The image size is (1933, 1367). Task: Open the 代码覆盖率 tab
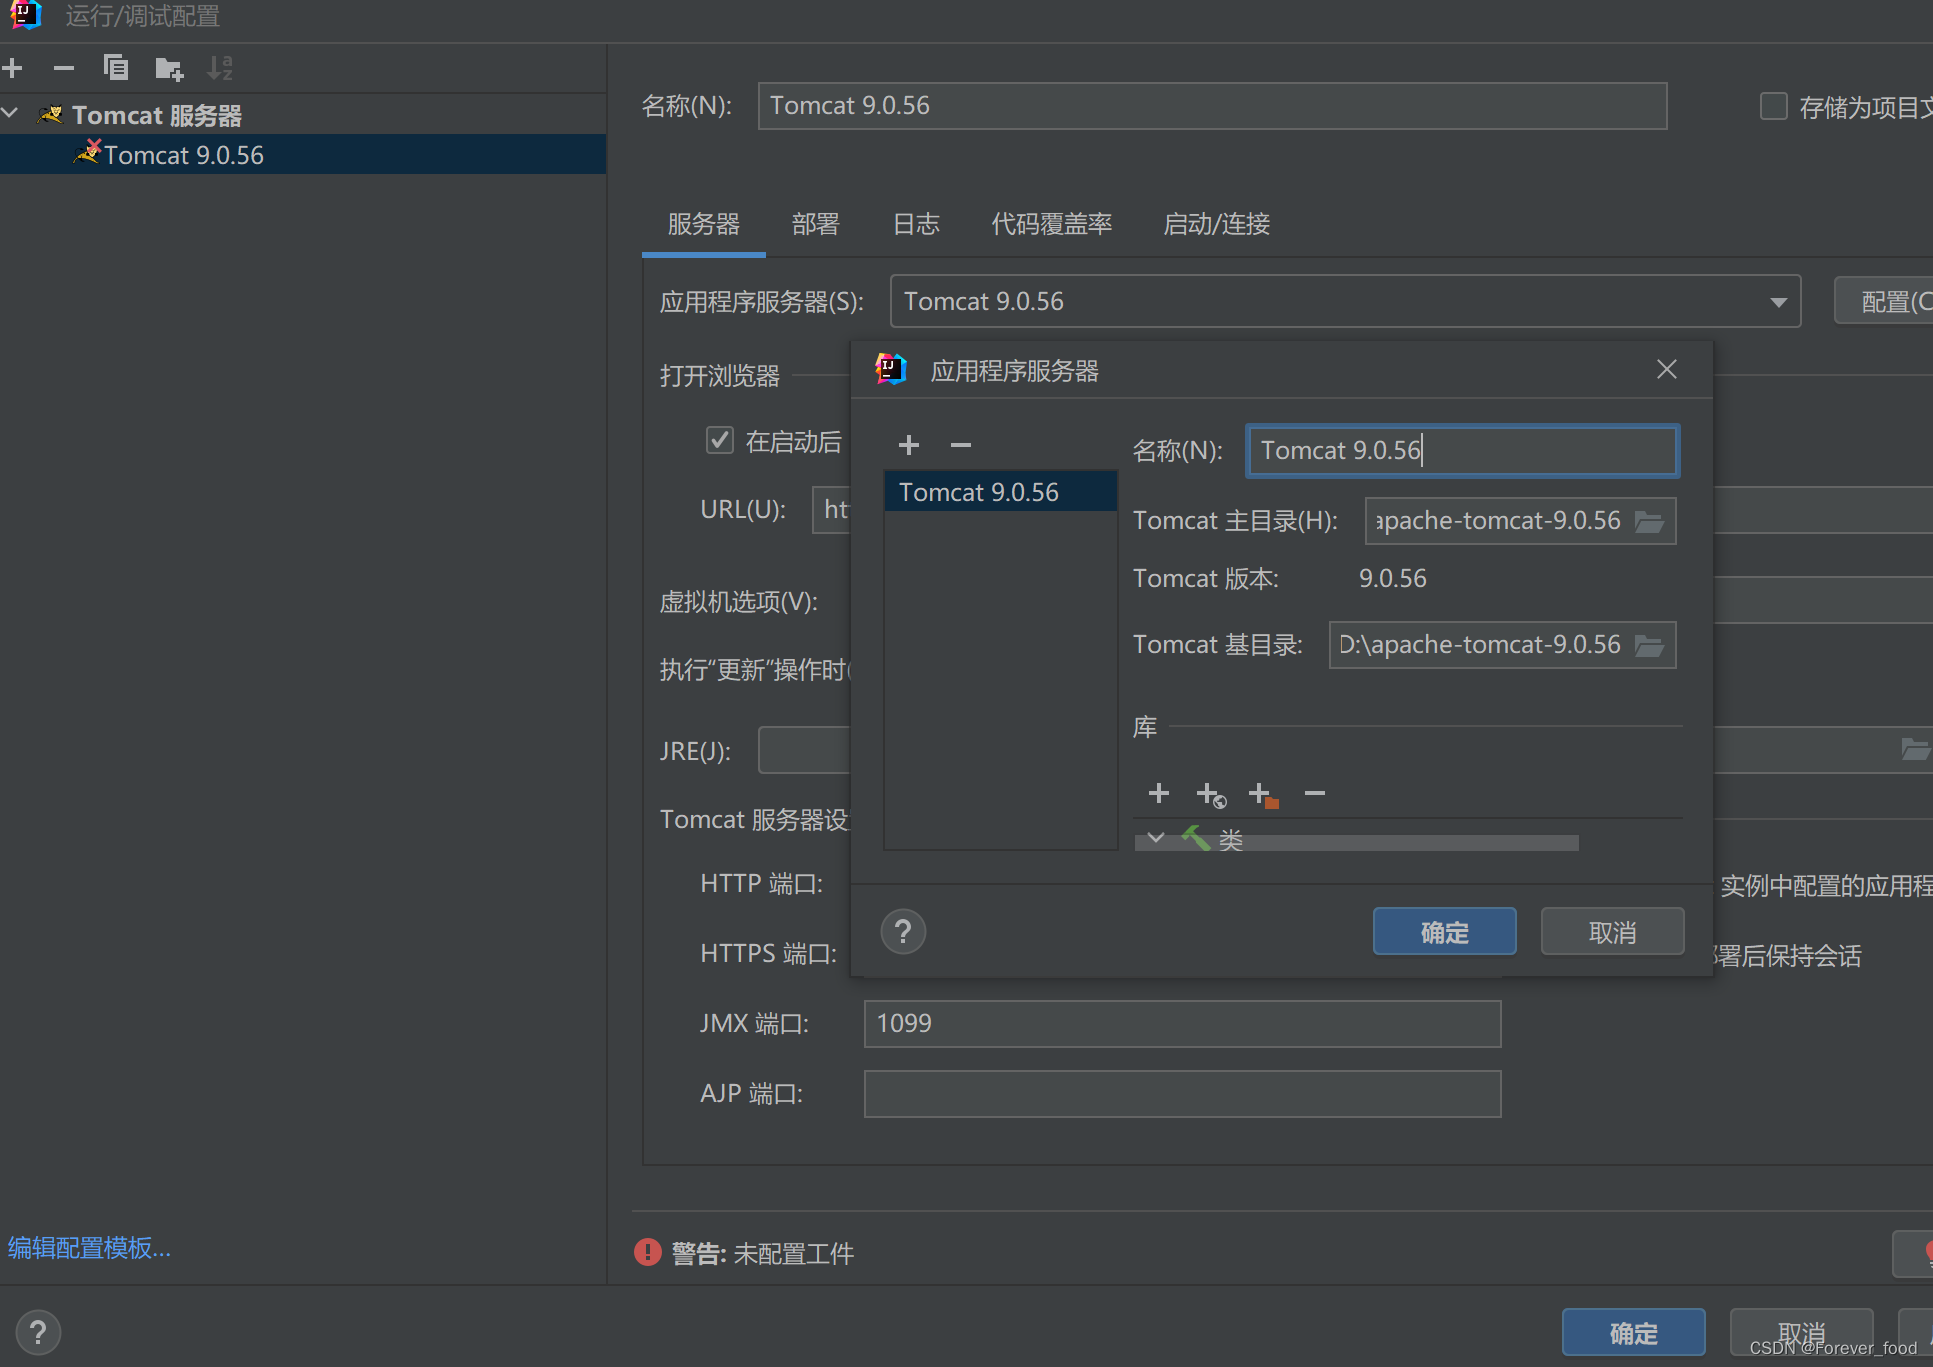pos(1051,224)
